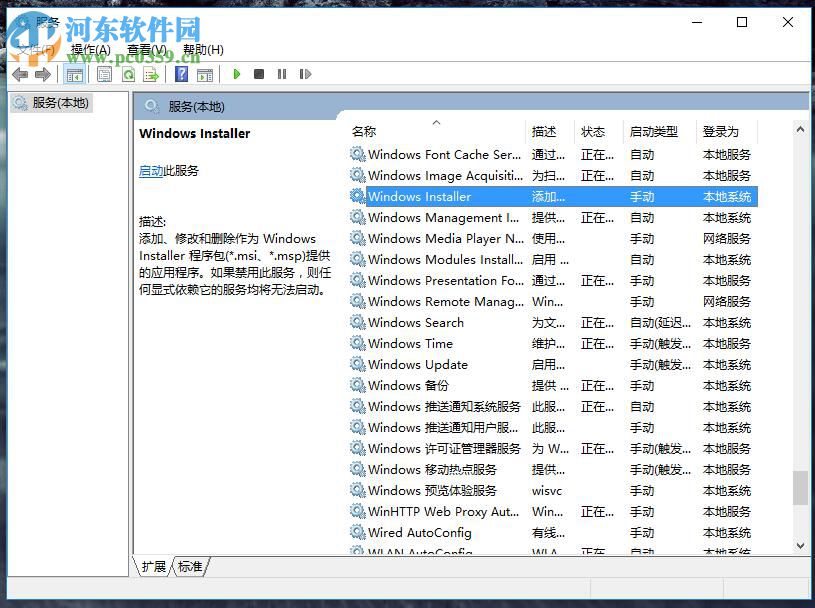The image size is (815, 608).
Task: Switch to the 扩展 tab
Action: point(152,567)
